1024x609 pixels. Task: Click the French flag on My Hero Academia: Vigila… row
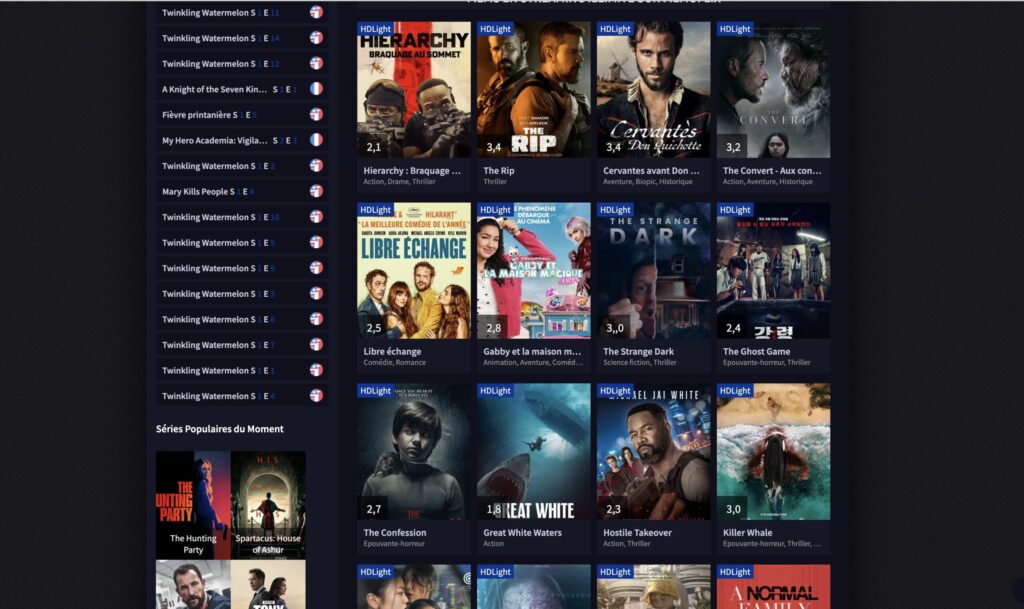316,139
